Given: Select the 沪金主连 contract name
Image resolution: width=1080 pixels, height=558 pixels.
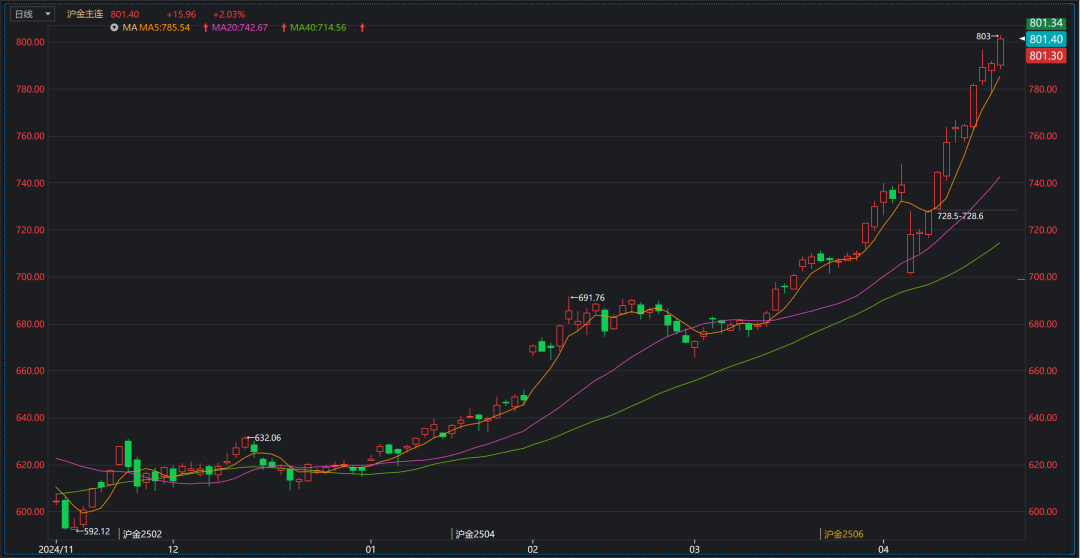Looking at the screenshot, I should point(85,14).
